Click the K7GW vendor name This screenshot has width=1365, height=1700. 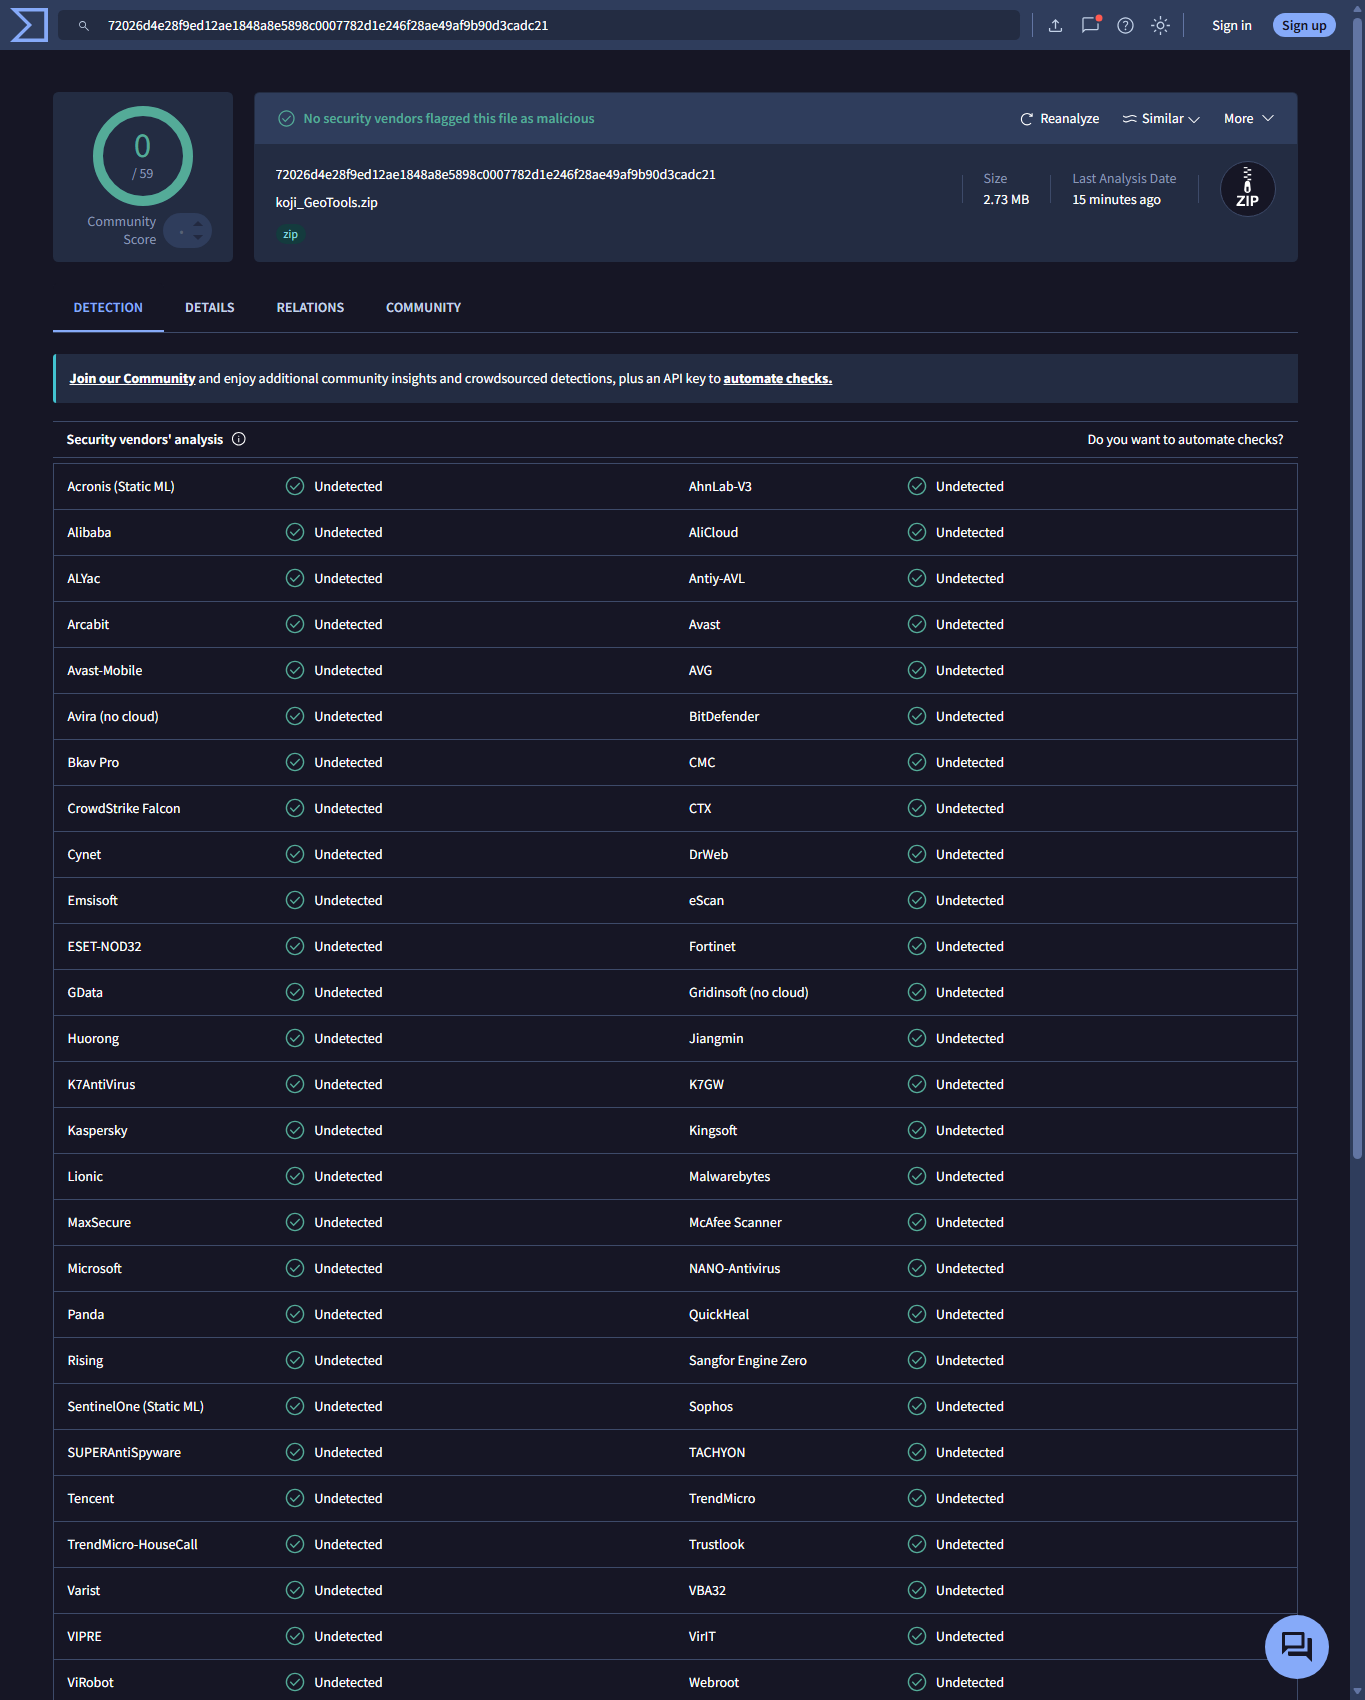click(x=706, y=1085)
